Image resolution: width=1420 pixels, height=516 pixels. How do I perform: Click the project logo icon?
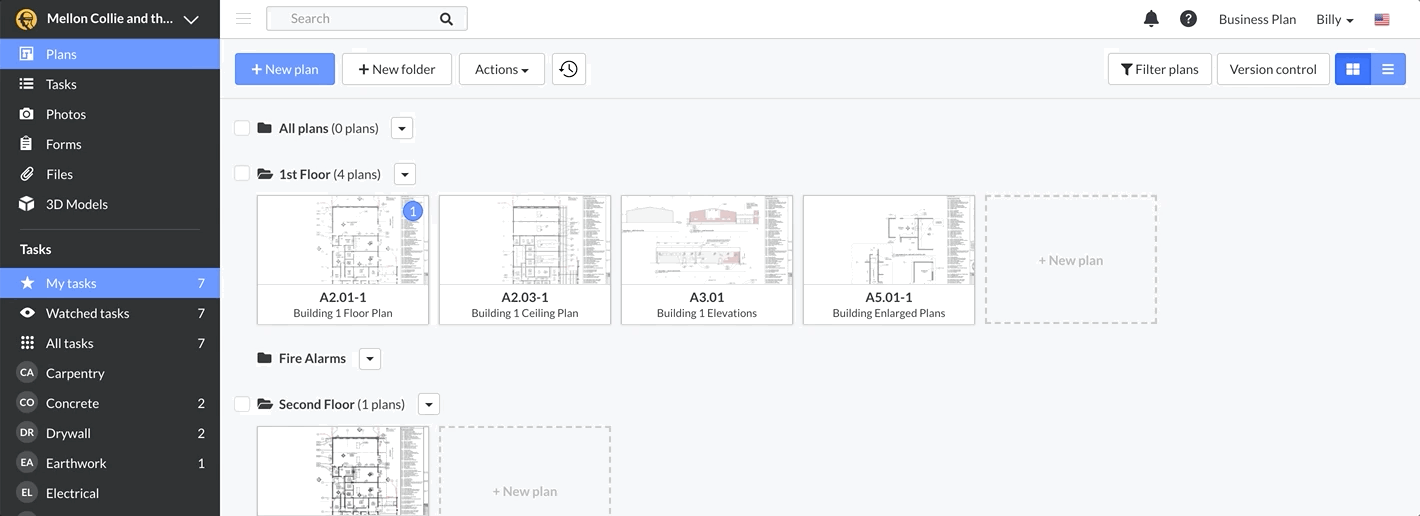[27, 19]
